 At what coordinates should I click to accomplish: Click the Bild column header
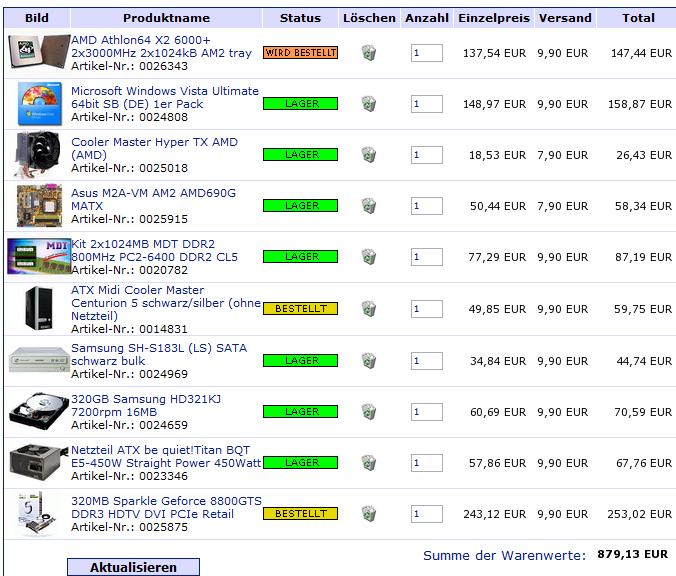point(37,18)
